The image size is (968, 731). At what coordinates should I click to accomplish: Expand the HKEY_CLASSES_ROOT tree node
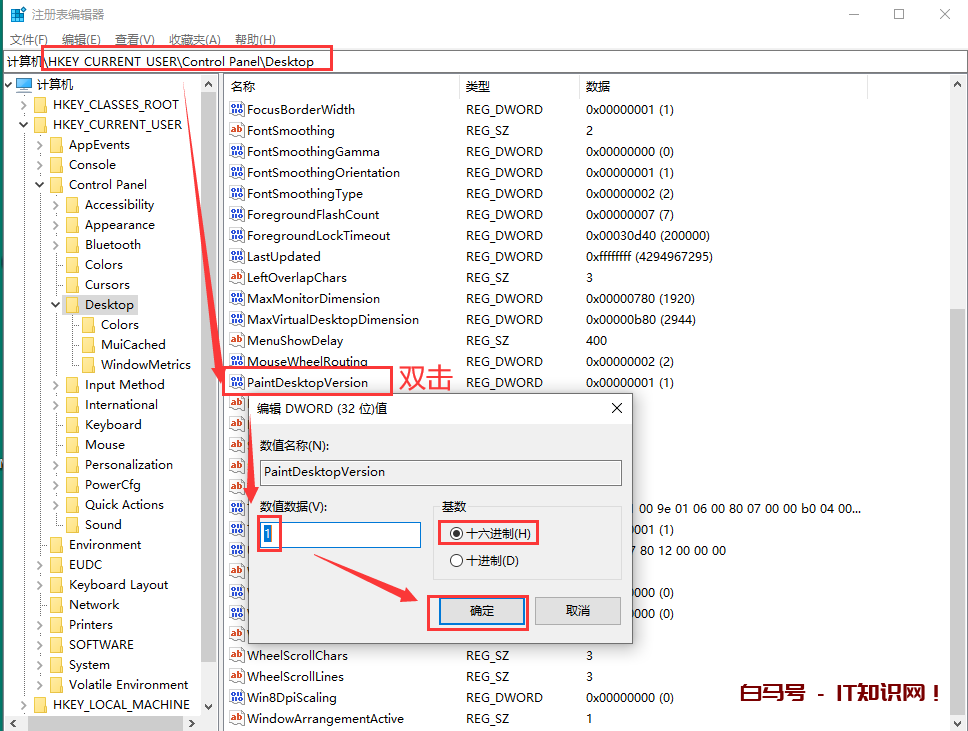[23, 105]
